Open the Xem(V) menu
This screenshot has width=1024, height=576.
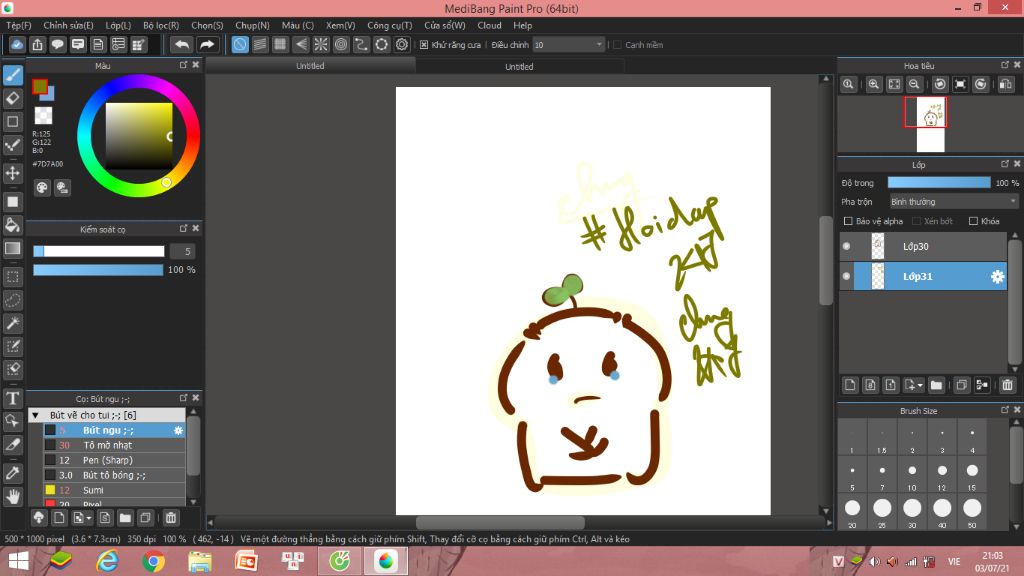[341, 25]
